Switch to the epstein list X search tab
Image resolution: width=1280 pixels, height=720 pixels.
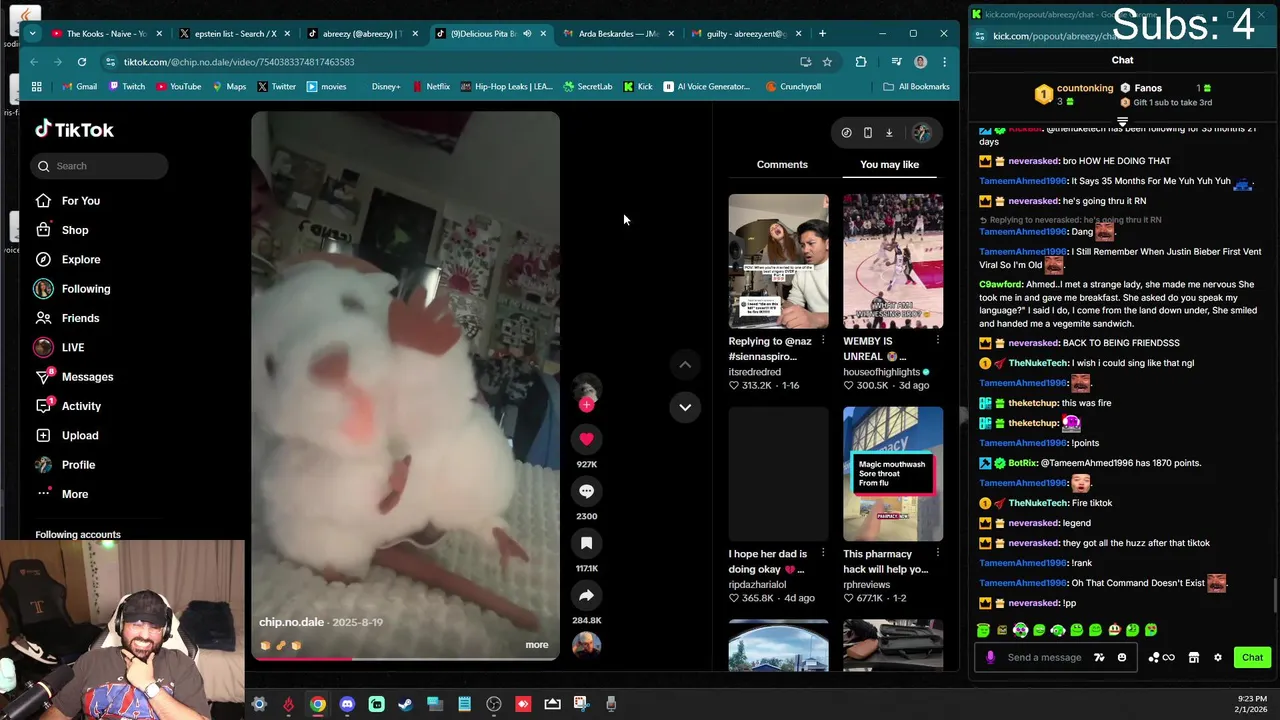coord(235,34)
